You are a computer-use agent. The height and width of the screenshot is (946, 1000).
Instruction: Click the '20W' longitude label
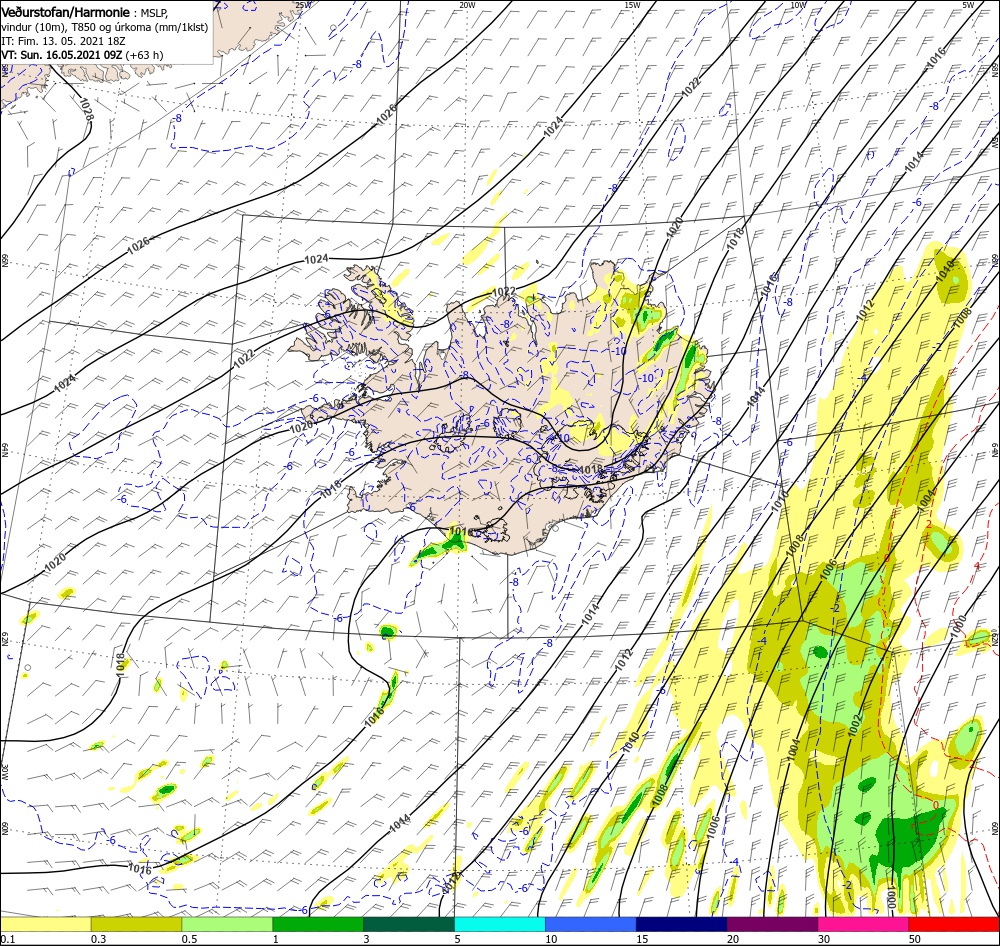pyautogui.click(x=467, y=5)
